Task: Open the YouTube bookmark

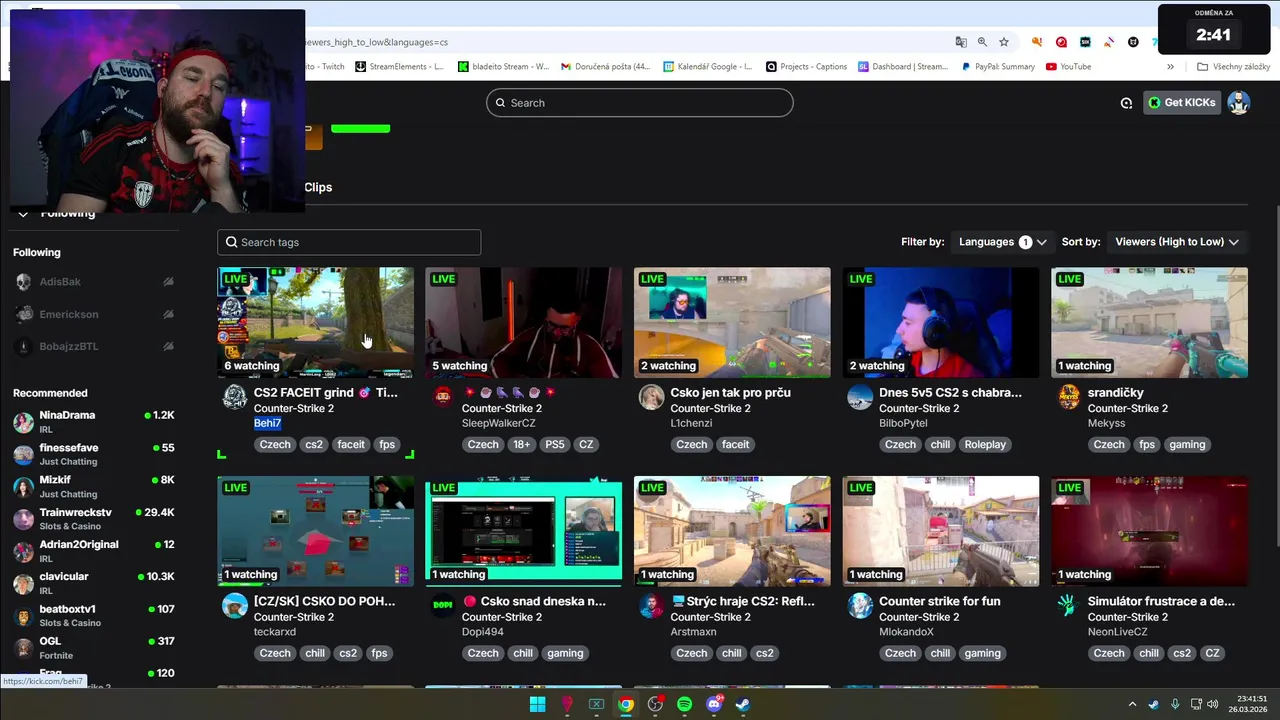Action: pos(1068,67)
